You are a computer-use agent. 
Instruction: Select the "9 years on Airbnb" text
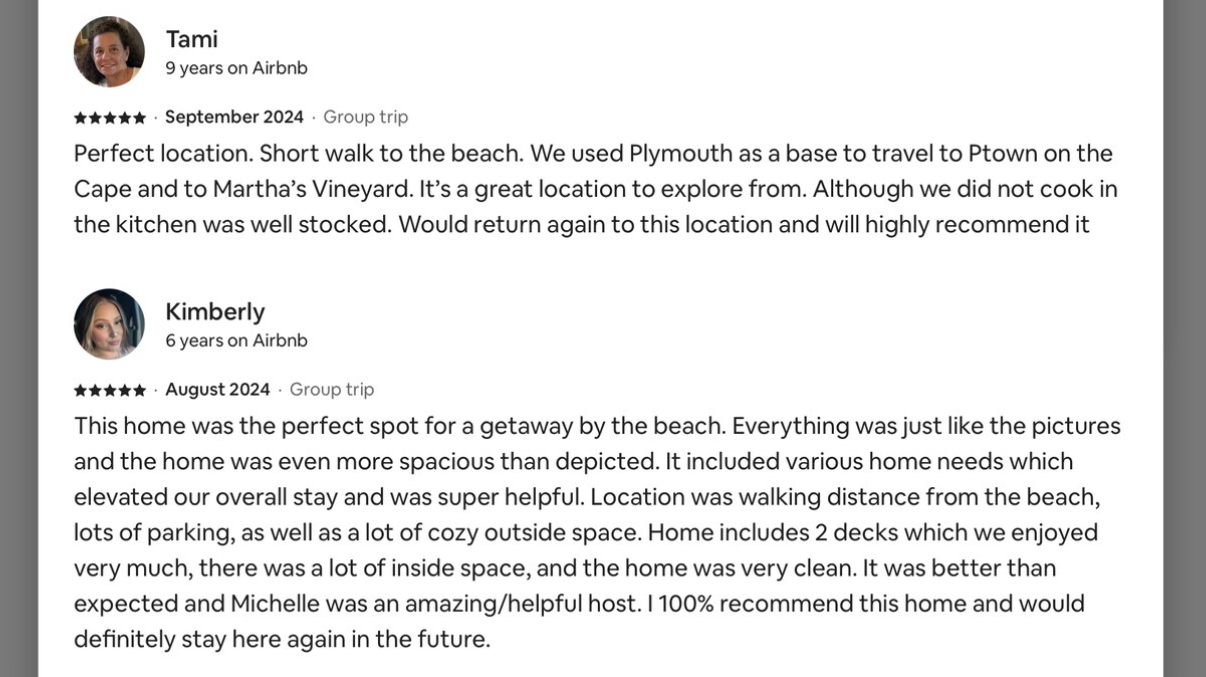pos(236,69)
